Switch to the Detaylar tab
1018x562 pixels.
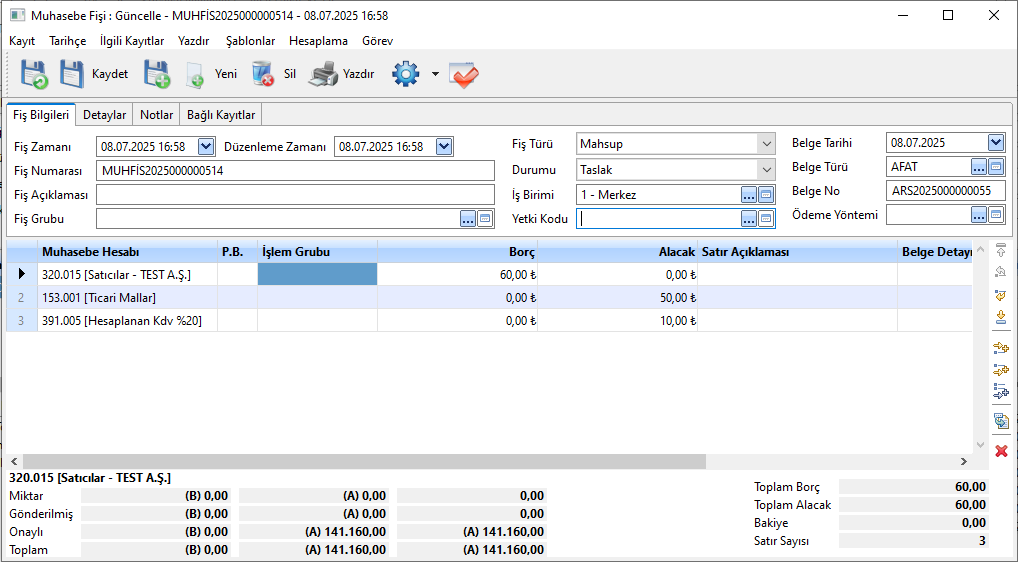[x=104, y=115]
